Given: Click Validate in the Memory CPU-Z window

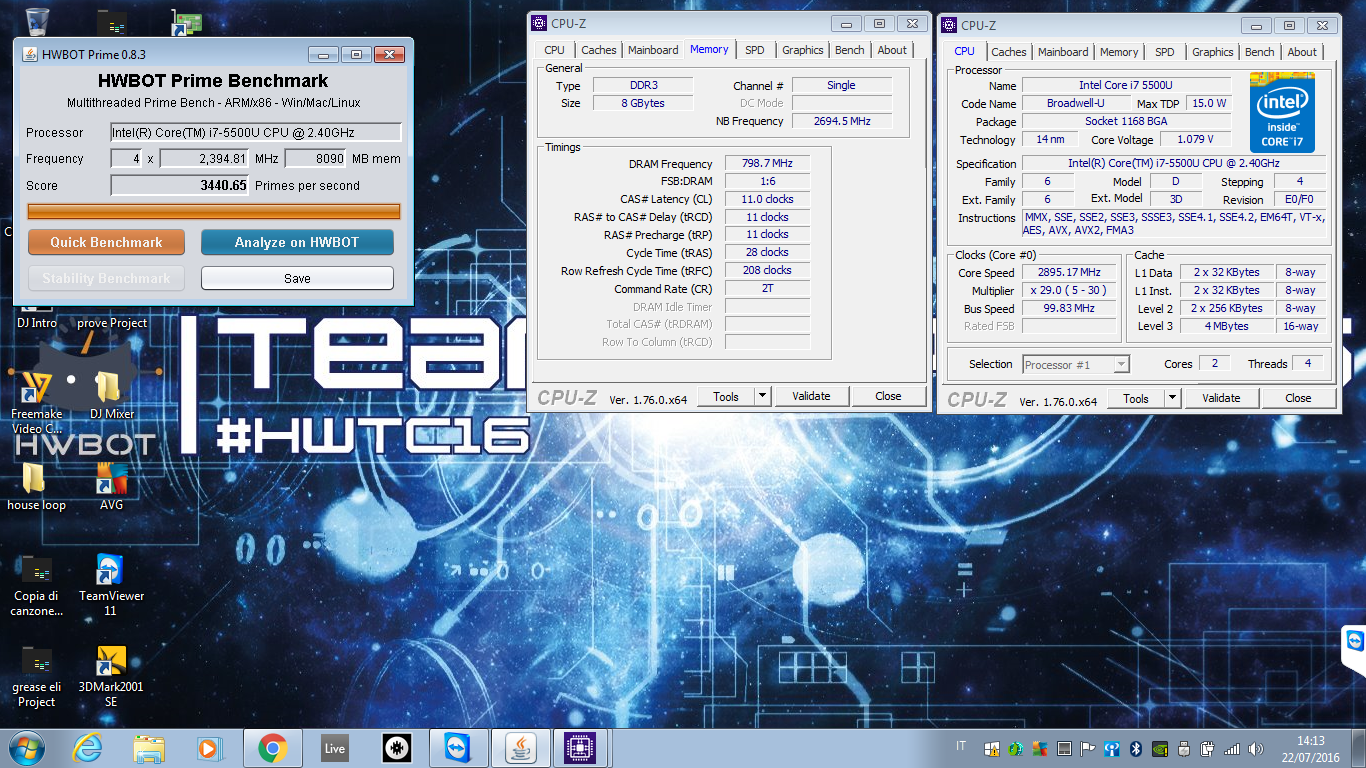Looking at the screenshot, I should (x=811, y=396).
